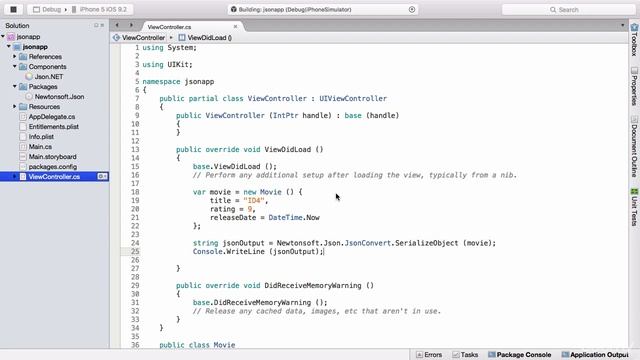
Task: Close the Solution pad
Action: pyautogui.click(x=102, y=25)
